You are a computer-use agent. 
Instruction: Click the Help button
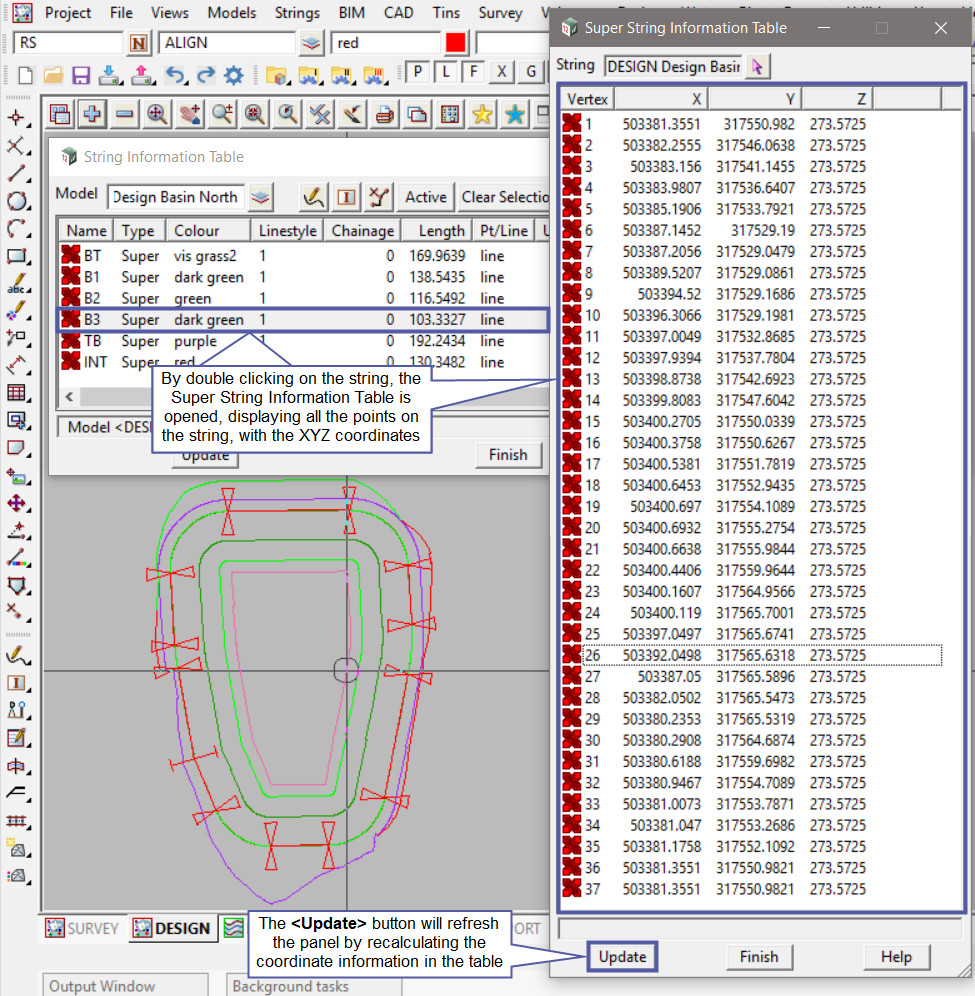pyautogui.click(x=896, y=957)
